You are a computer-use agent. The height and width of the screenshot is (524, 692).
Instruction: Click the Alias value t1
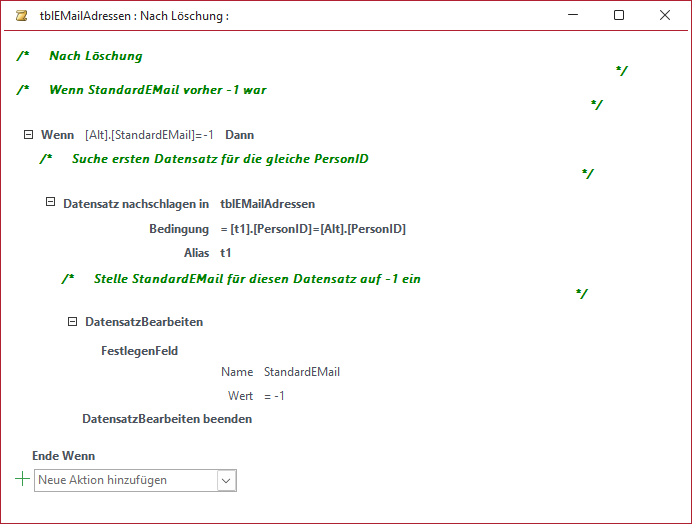(x=226, y=253)
